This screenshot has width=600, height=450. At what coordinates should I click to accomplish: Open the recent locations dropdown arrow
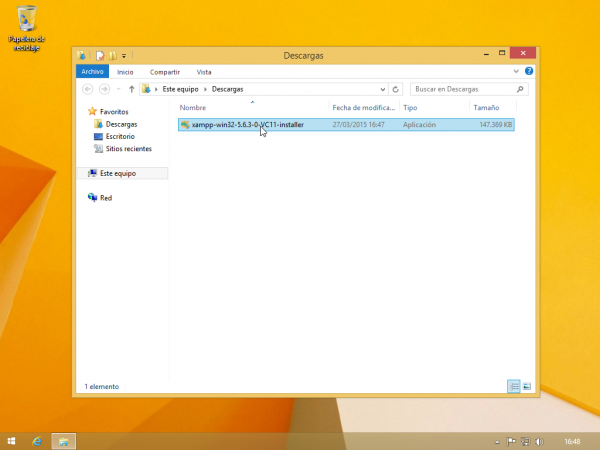[119, 89]
